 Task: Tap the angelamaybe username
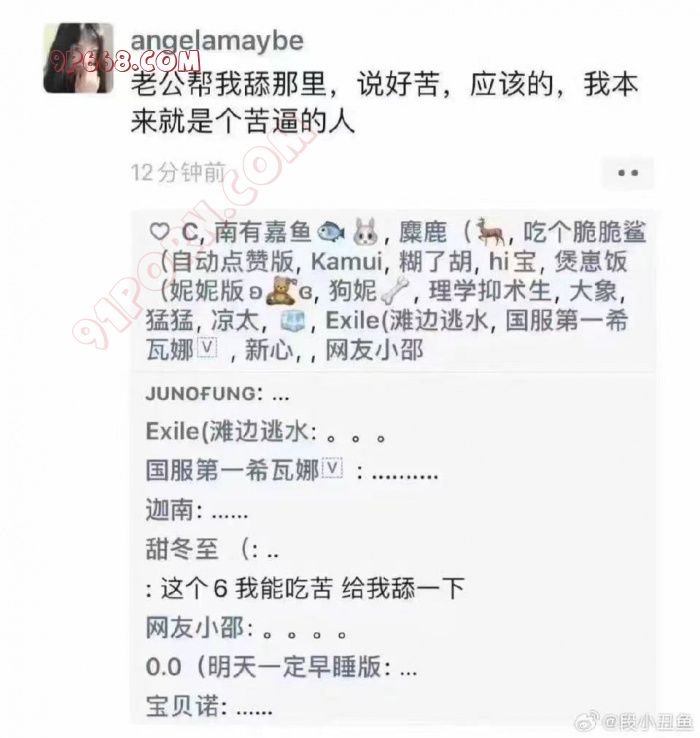[217, 41]
